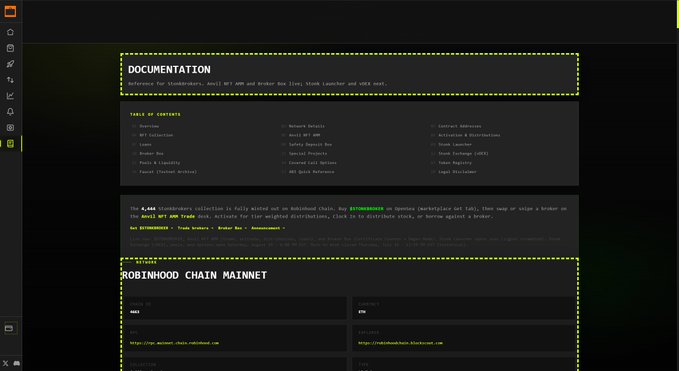Open the Home page from sidebar

[10, 32]
